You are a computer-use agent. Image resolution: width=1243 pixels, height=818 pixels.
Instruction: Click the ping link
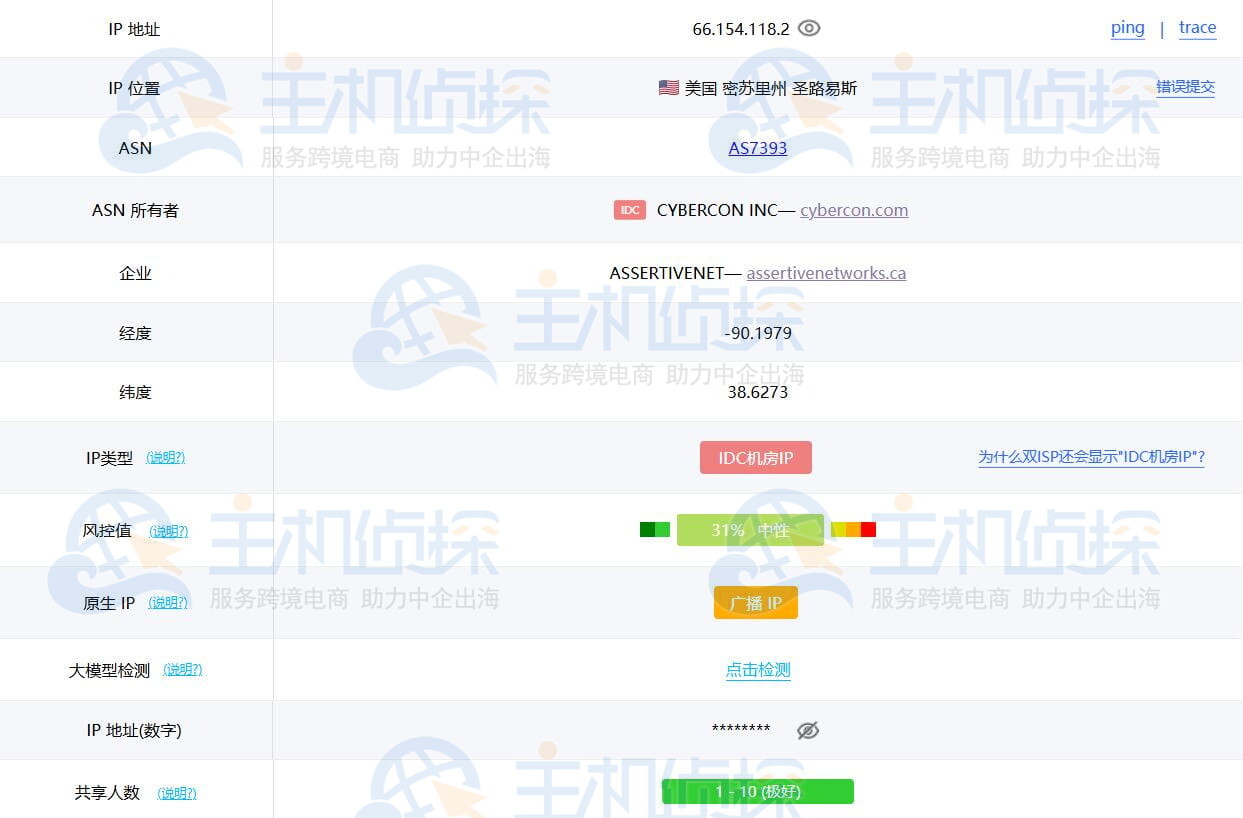(1127, 28)
